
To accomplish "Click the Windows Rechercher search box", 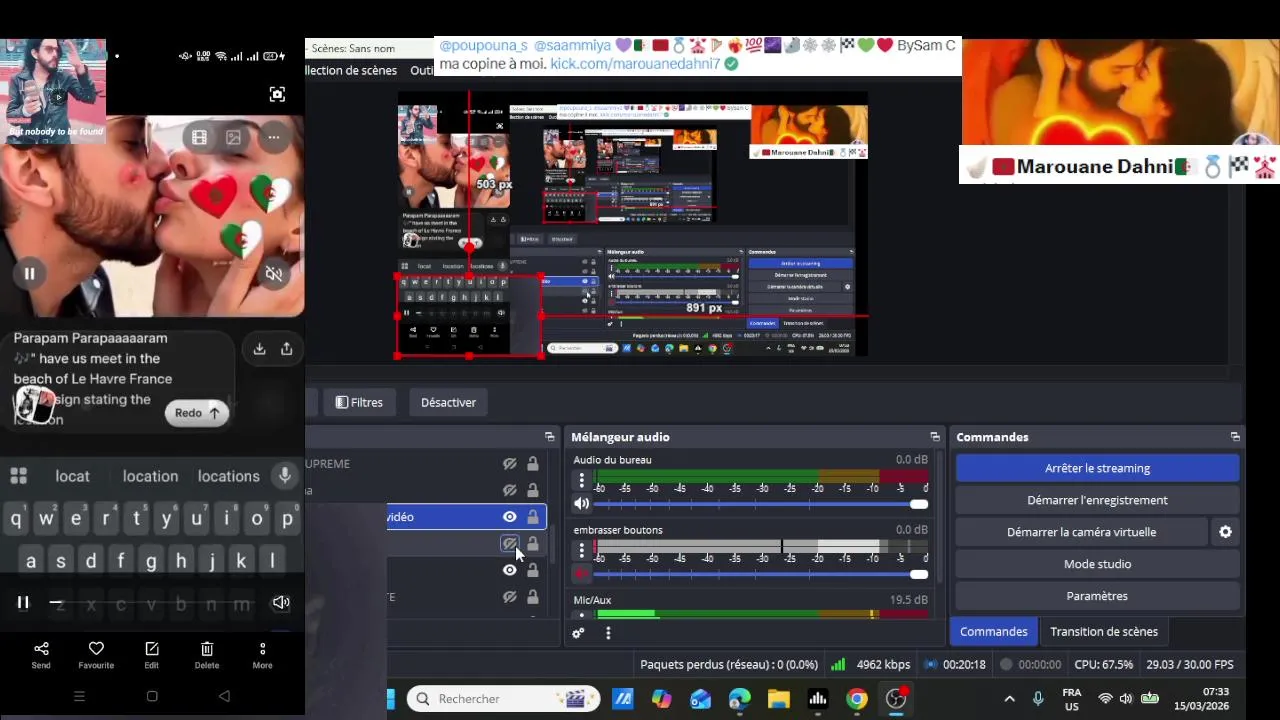I will (x=504, y=699).
